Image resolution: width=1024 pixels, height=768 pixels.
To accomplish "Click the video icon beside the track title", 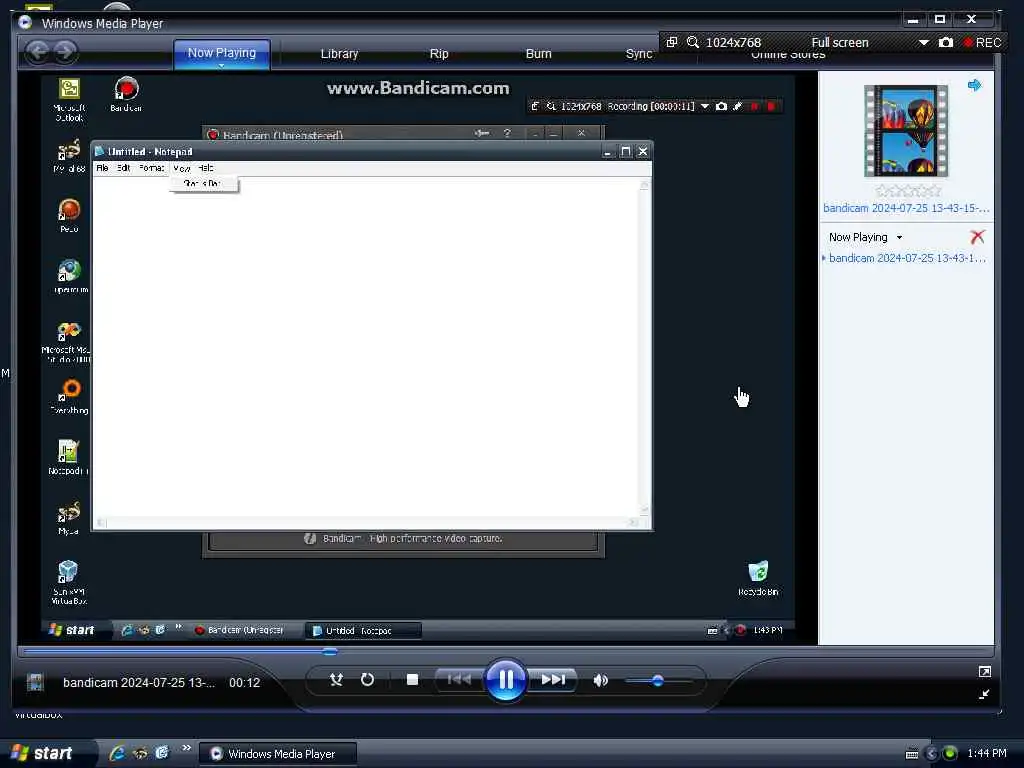I will (x=35, y=682).
